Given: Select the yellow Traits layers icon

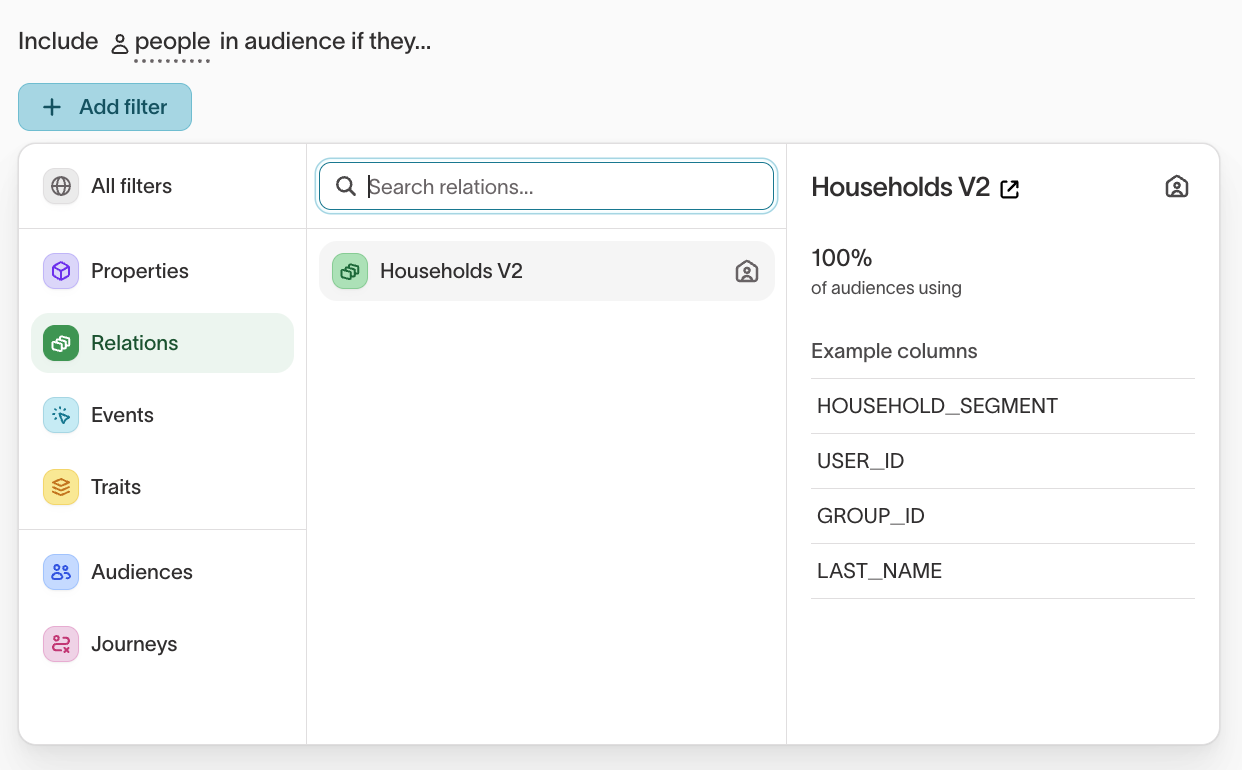Looking at the screenshot, I should [61, 487].
